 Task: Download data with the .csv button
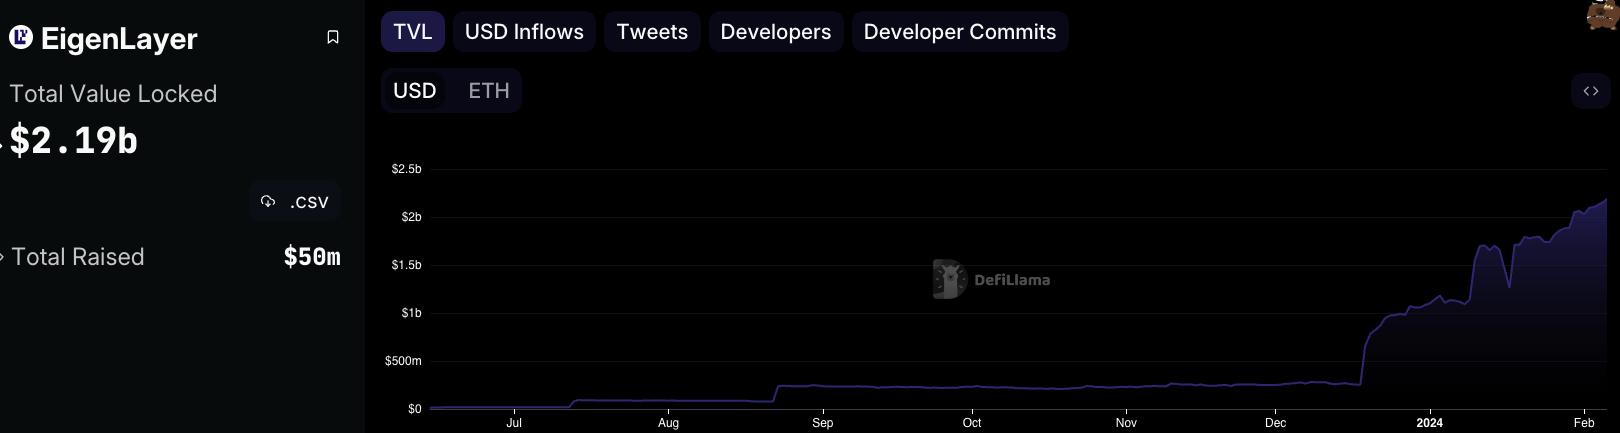coord(295,202)
